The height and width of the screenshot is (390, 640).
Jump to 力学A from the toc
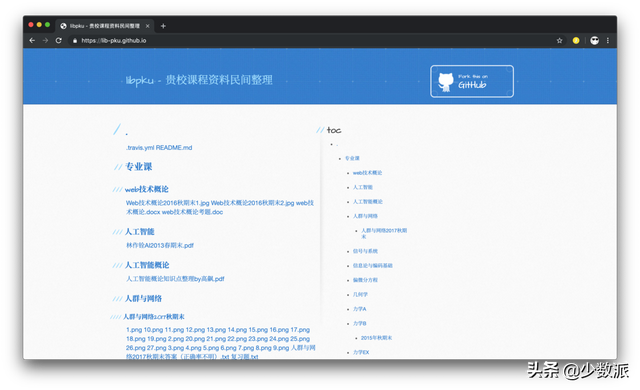pyautogui.click(x=359, y=309)
